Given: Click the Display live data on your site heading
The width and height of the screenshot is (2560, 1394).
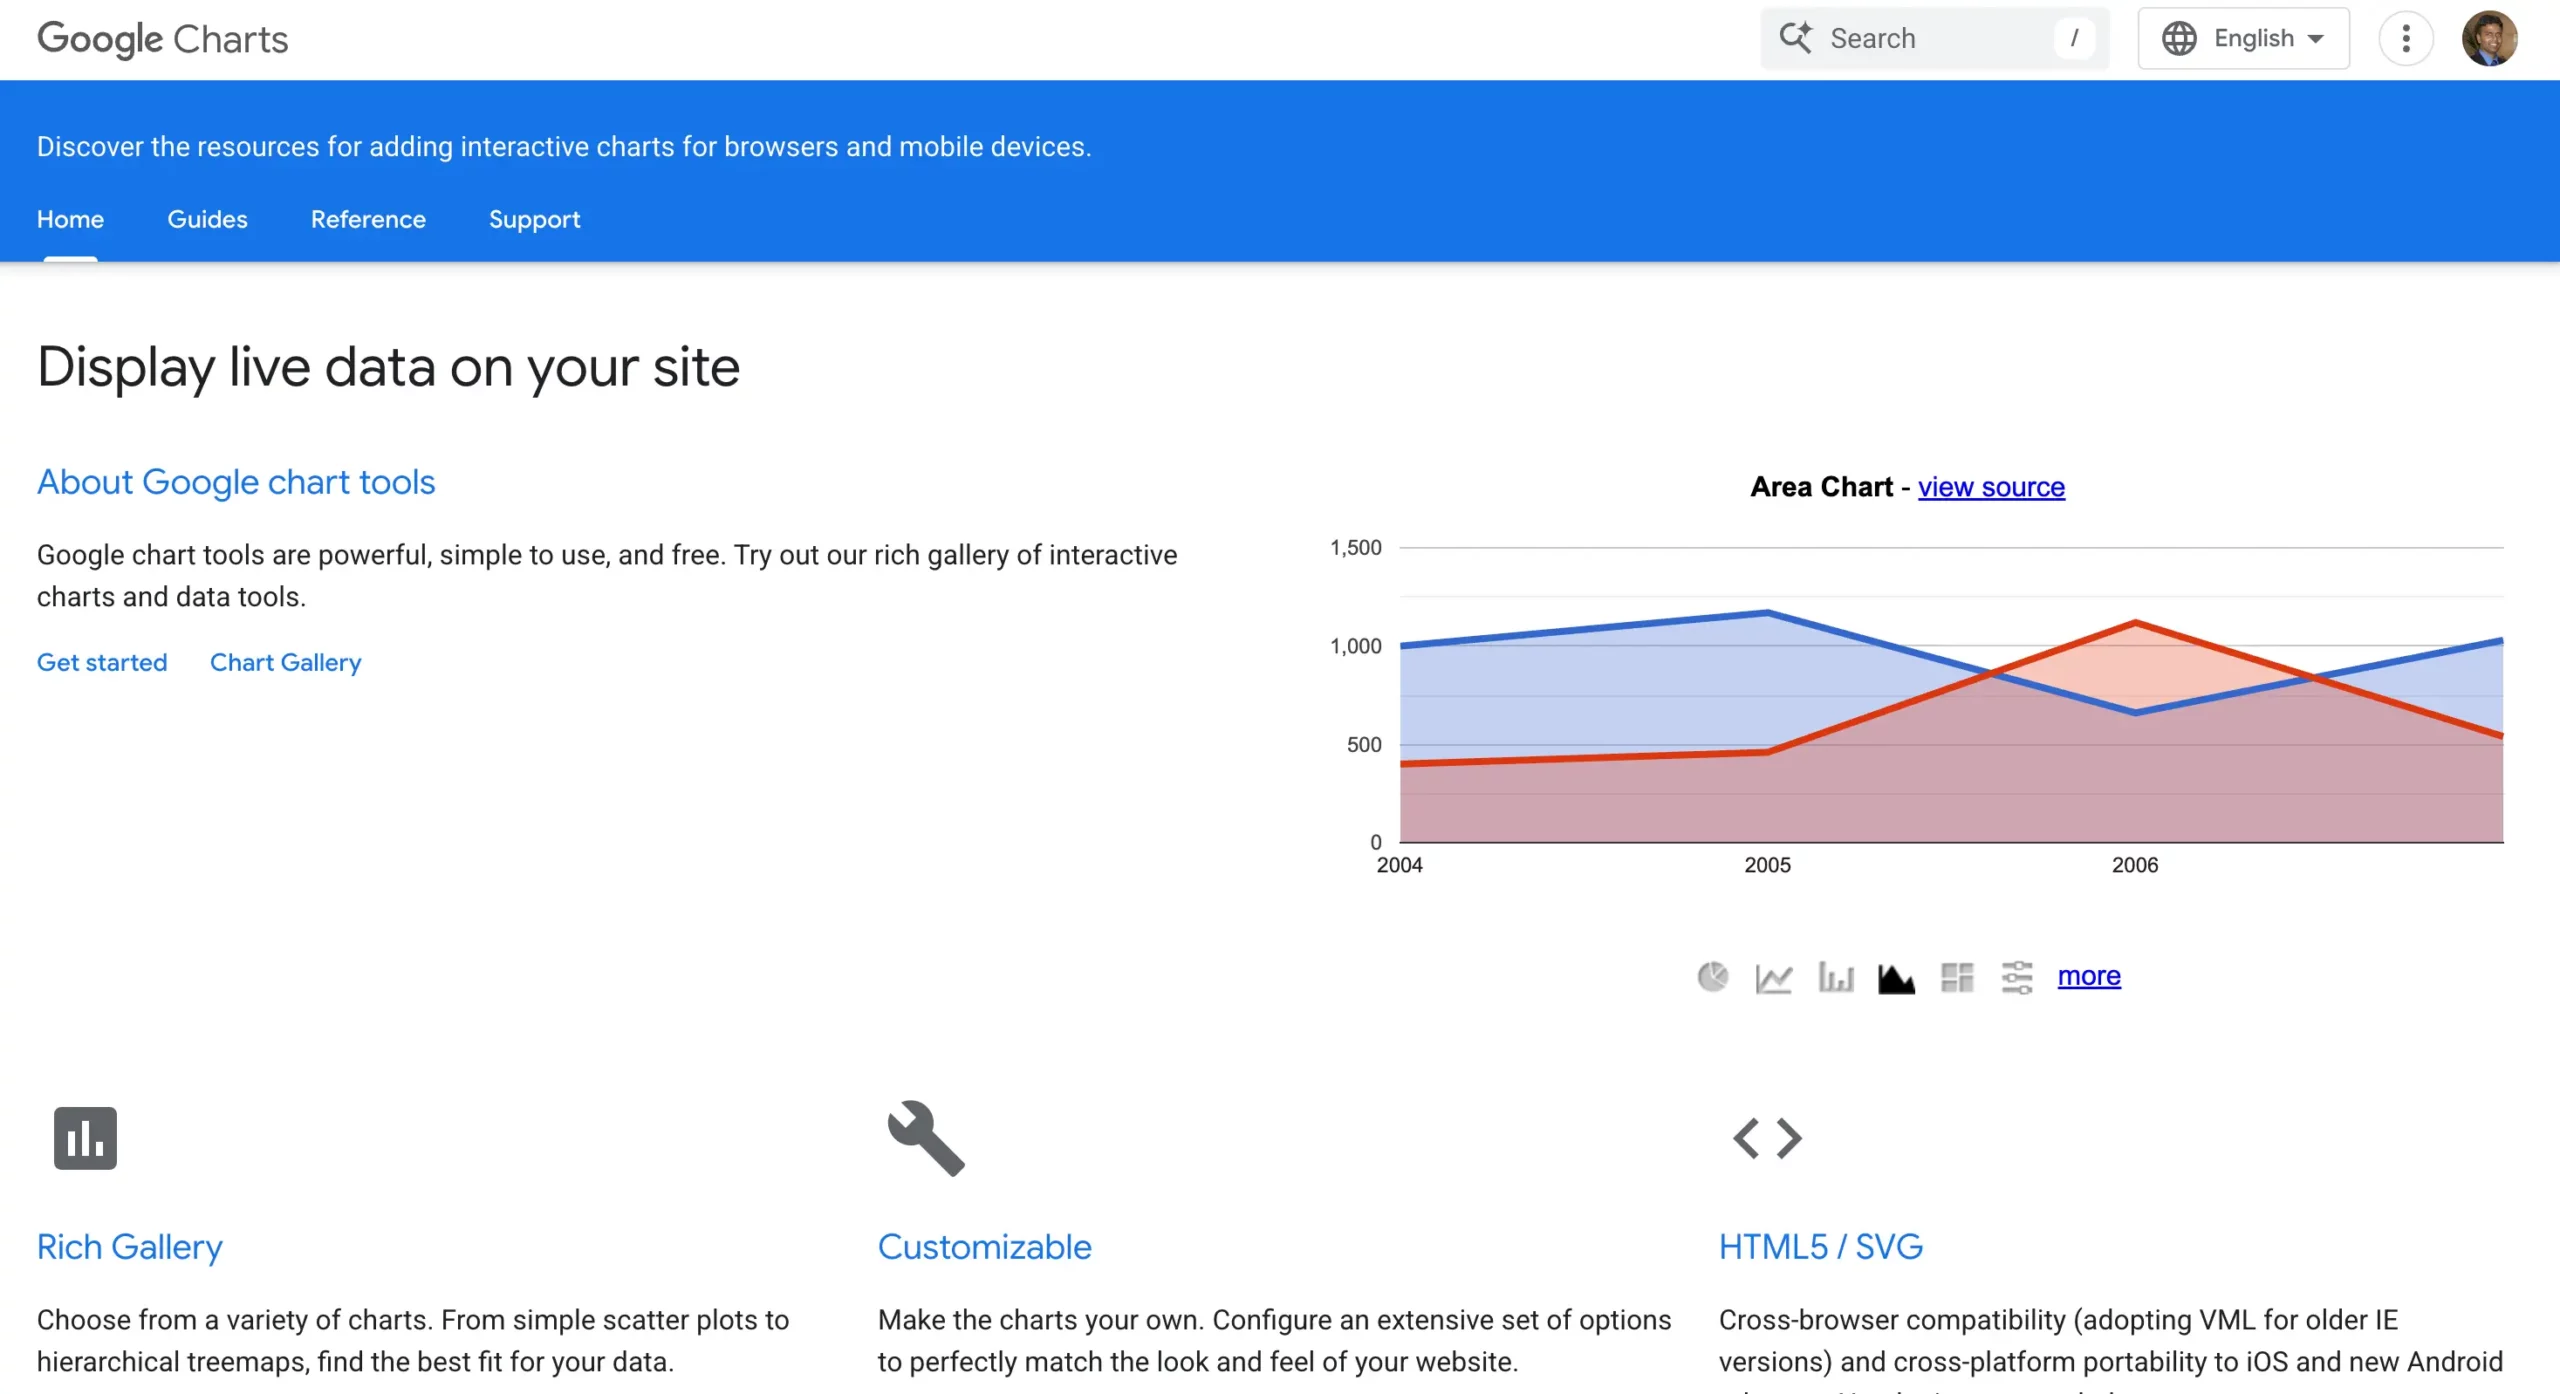Looking at the screenshot, I should [x=388, y=367].
